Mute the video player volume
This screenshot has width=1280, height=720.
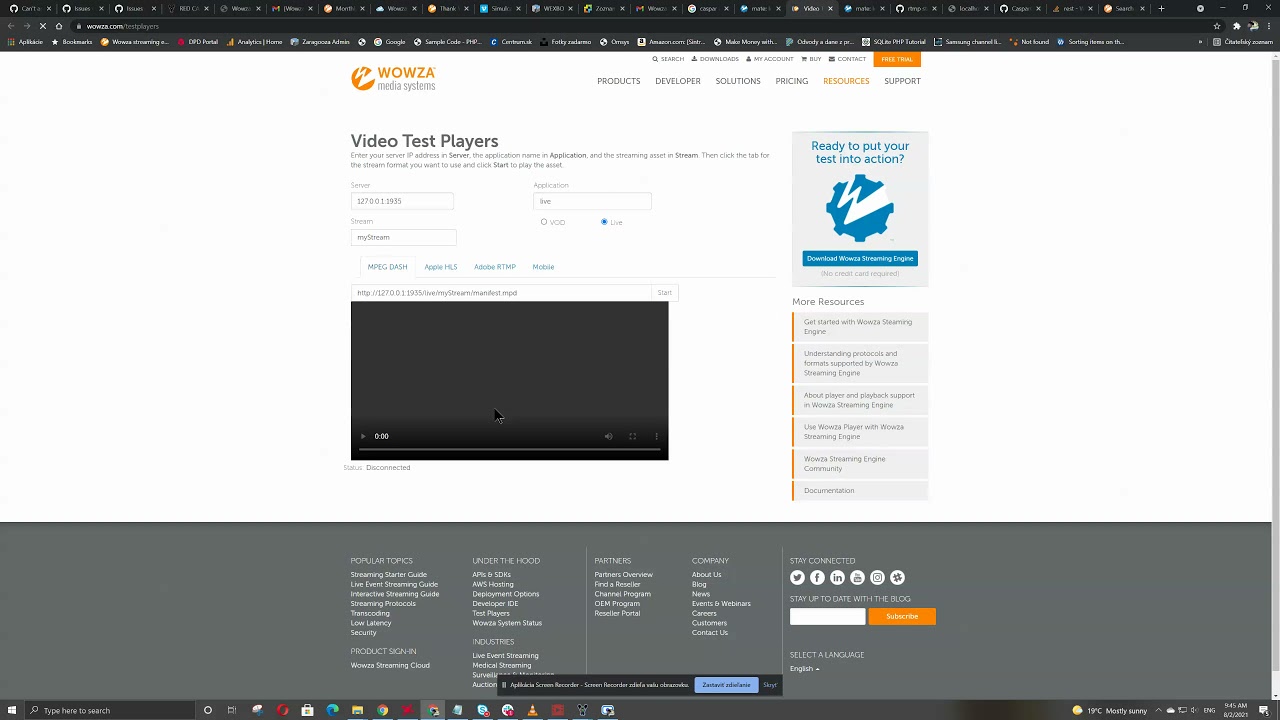608,436
